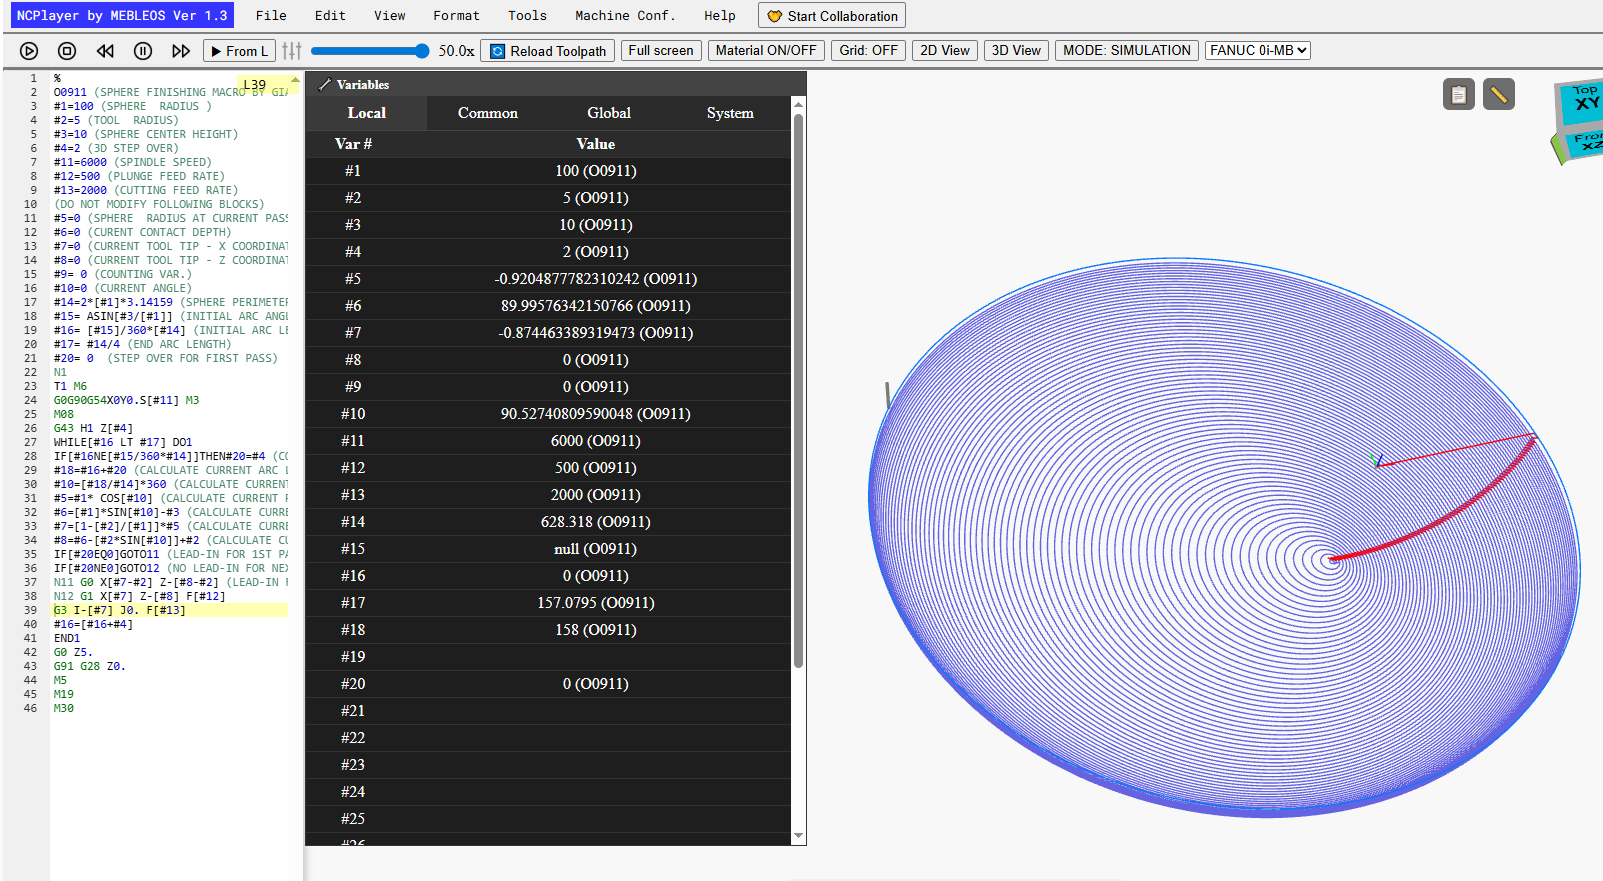Click the rewind icon
Viewport: 1603px width, 881px height.
pos(105,51)
